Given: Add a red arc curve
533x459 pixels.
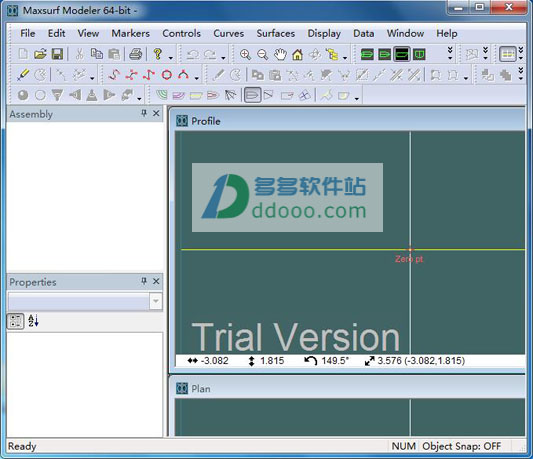Looking at the screenshot, I should (184, 75).
